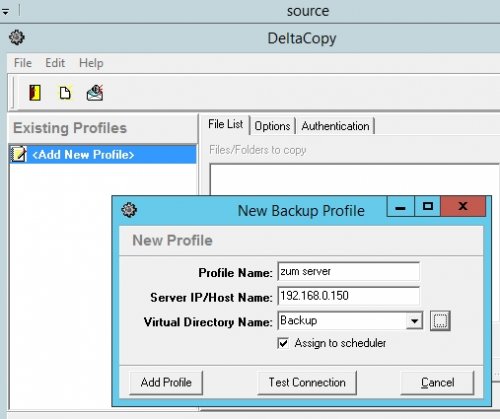Switch to the File List tab

click(226, 124)
